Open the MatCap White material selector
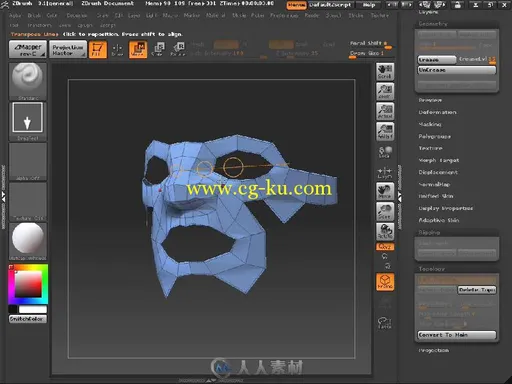The image size is (512, 384). 28,241
